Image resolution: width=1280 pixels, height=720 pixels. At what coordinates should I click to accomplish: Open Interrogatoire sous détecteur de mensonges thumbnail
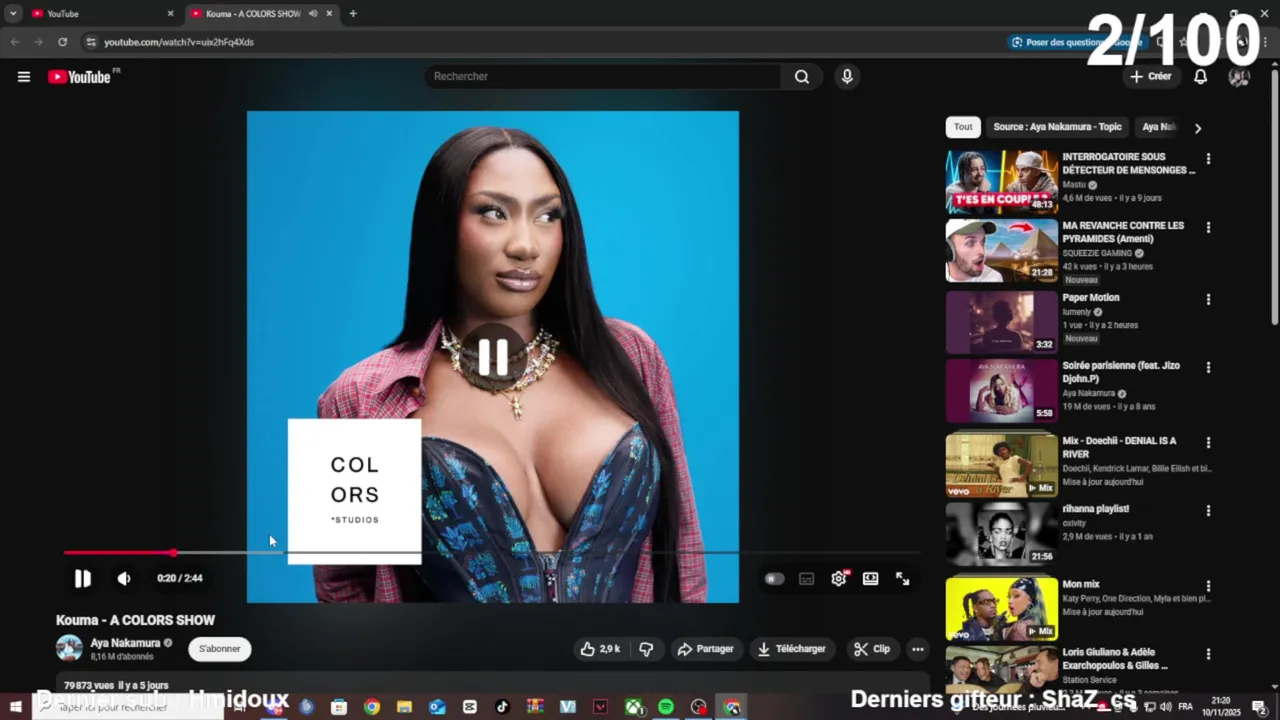pos(1001,182)
